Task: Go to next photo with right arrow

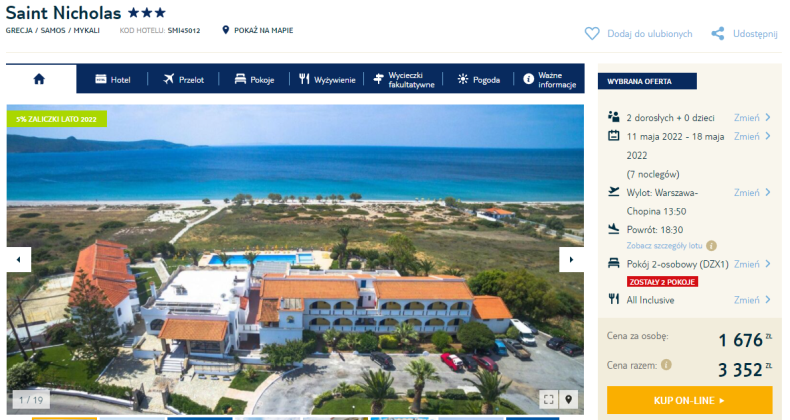Action: tap(571, 260)
